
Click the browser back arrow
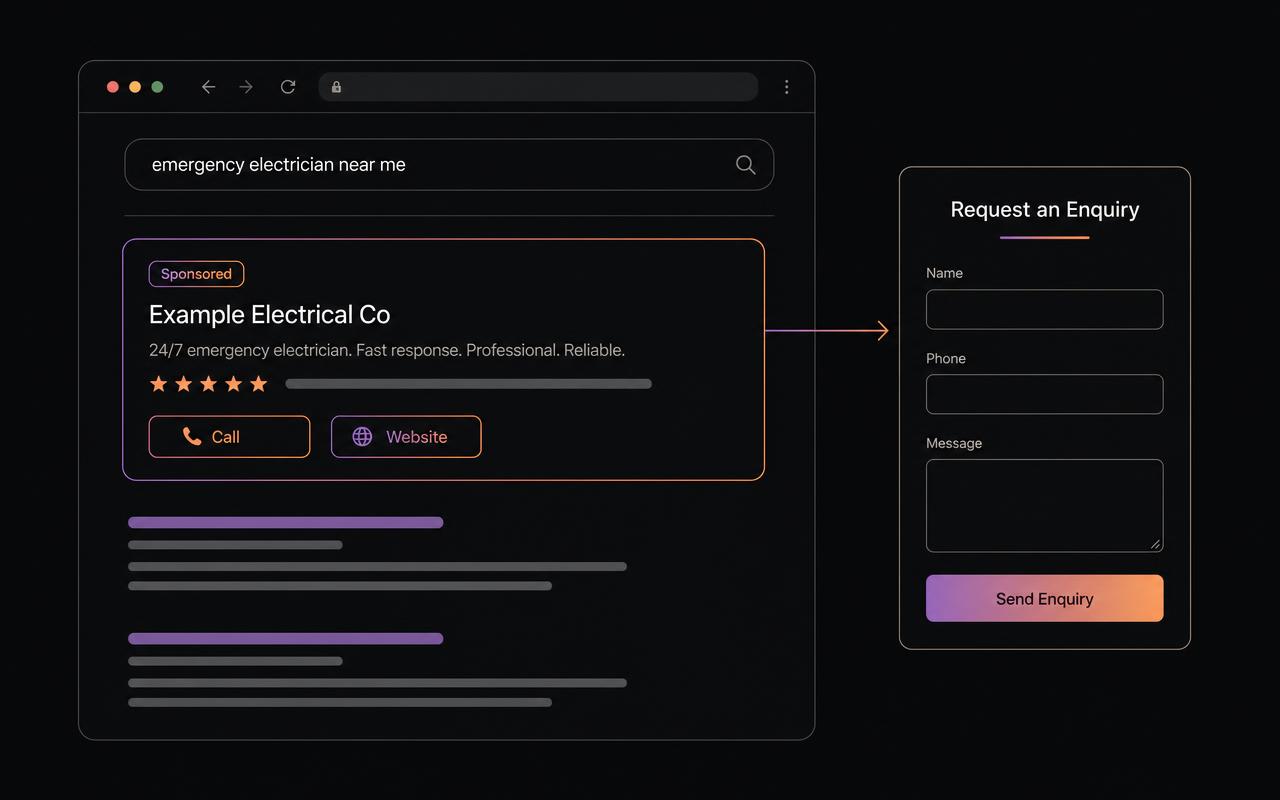pos(208,87)
